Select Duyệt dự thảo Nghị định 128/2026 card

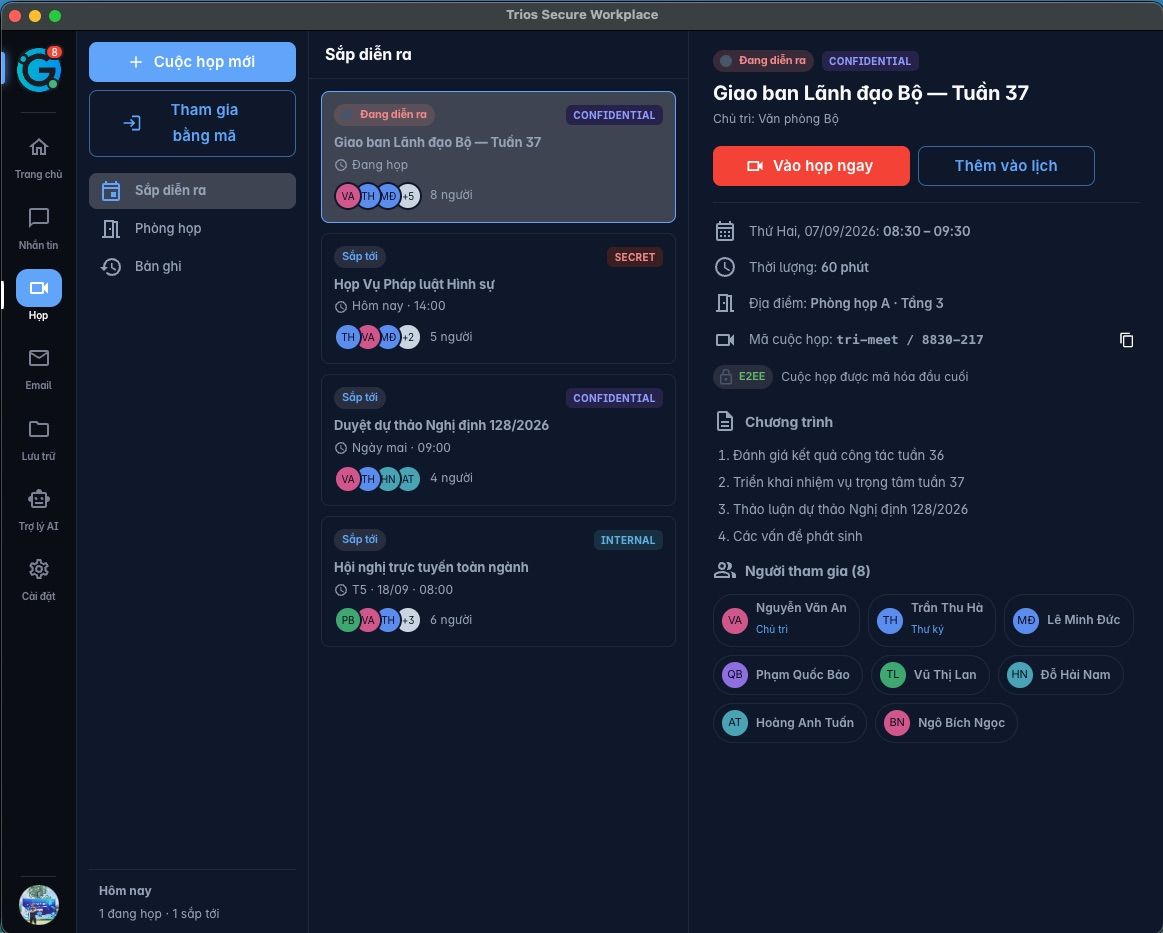(x=498, y=440)
